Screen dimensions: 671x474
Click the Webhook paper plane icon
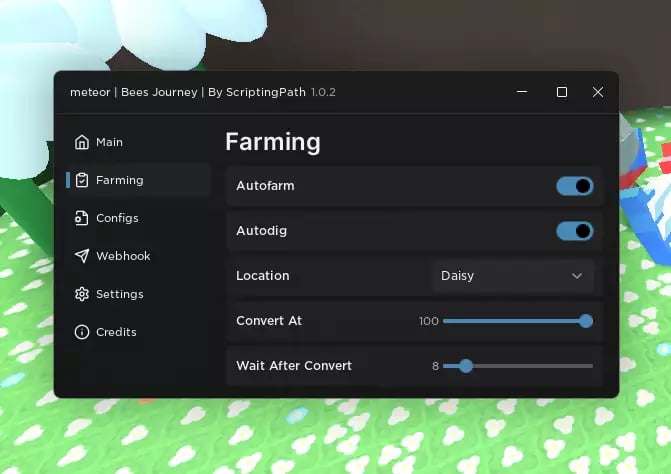[82, 256]
